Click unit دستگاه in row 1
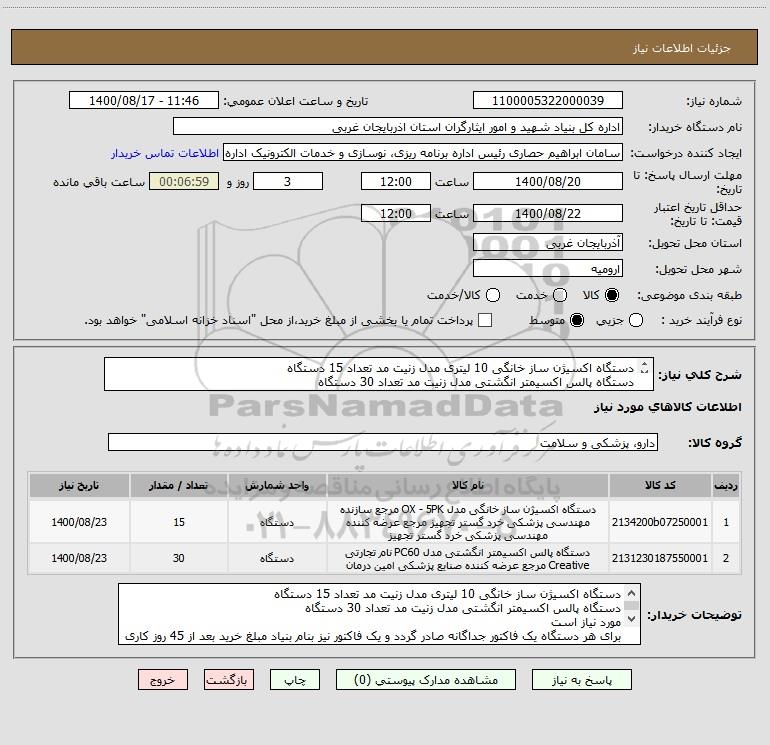This screenshot has height=745, width=770. tap(277, 522)
